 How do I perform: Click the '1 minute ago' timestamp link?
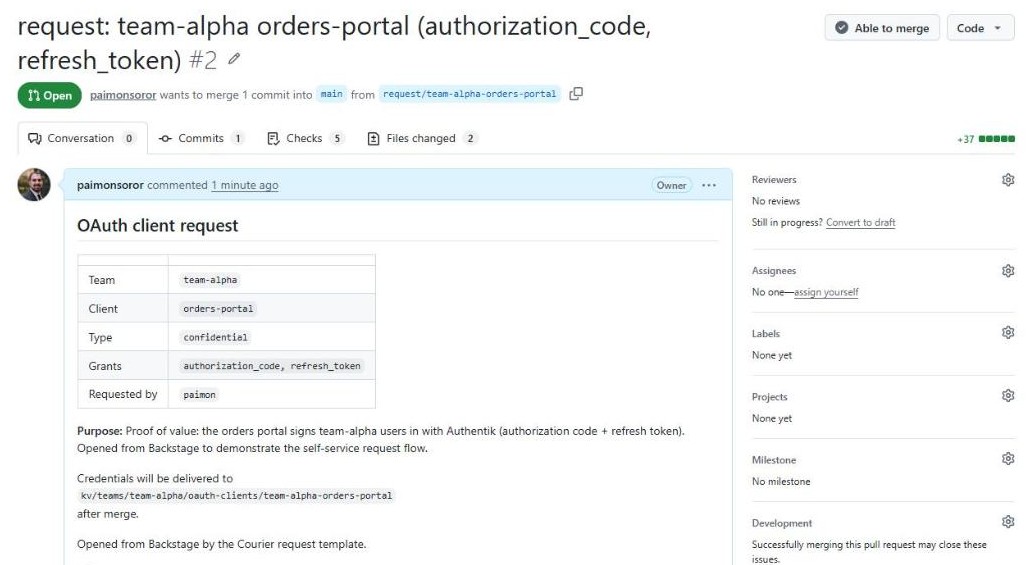245,185
